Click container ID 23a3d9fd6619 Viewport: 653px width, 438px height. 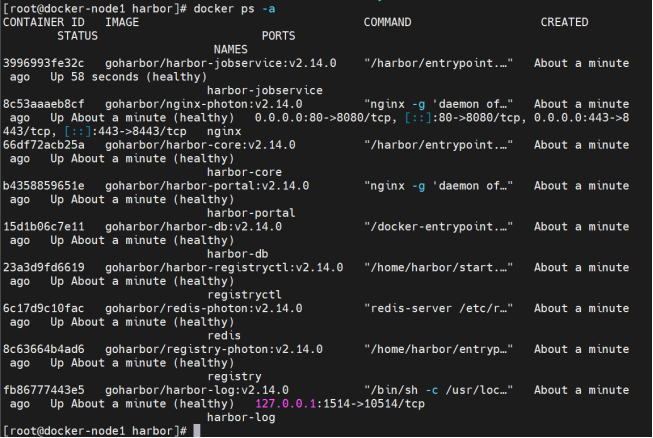(44, 268)
